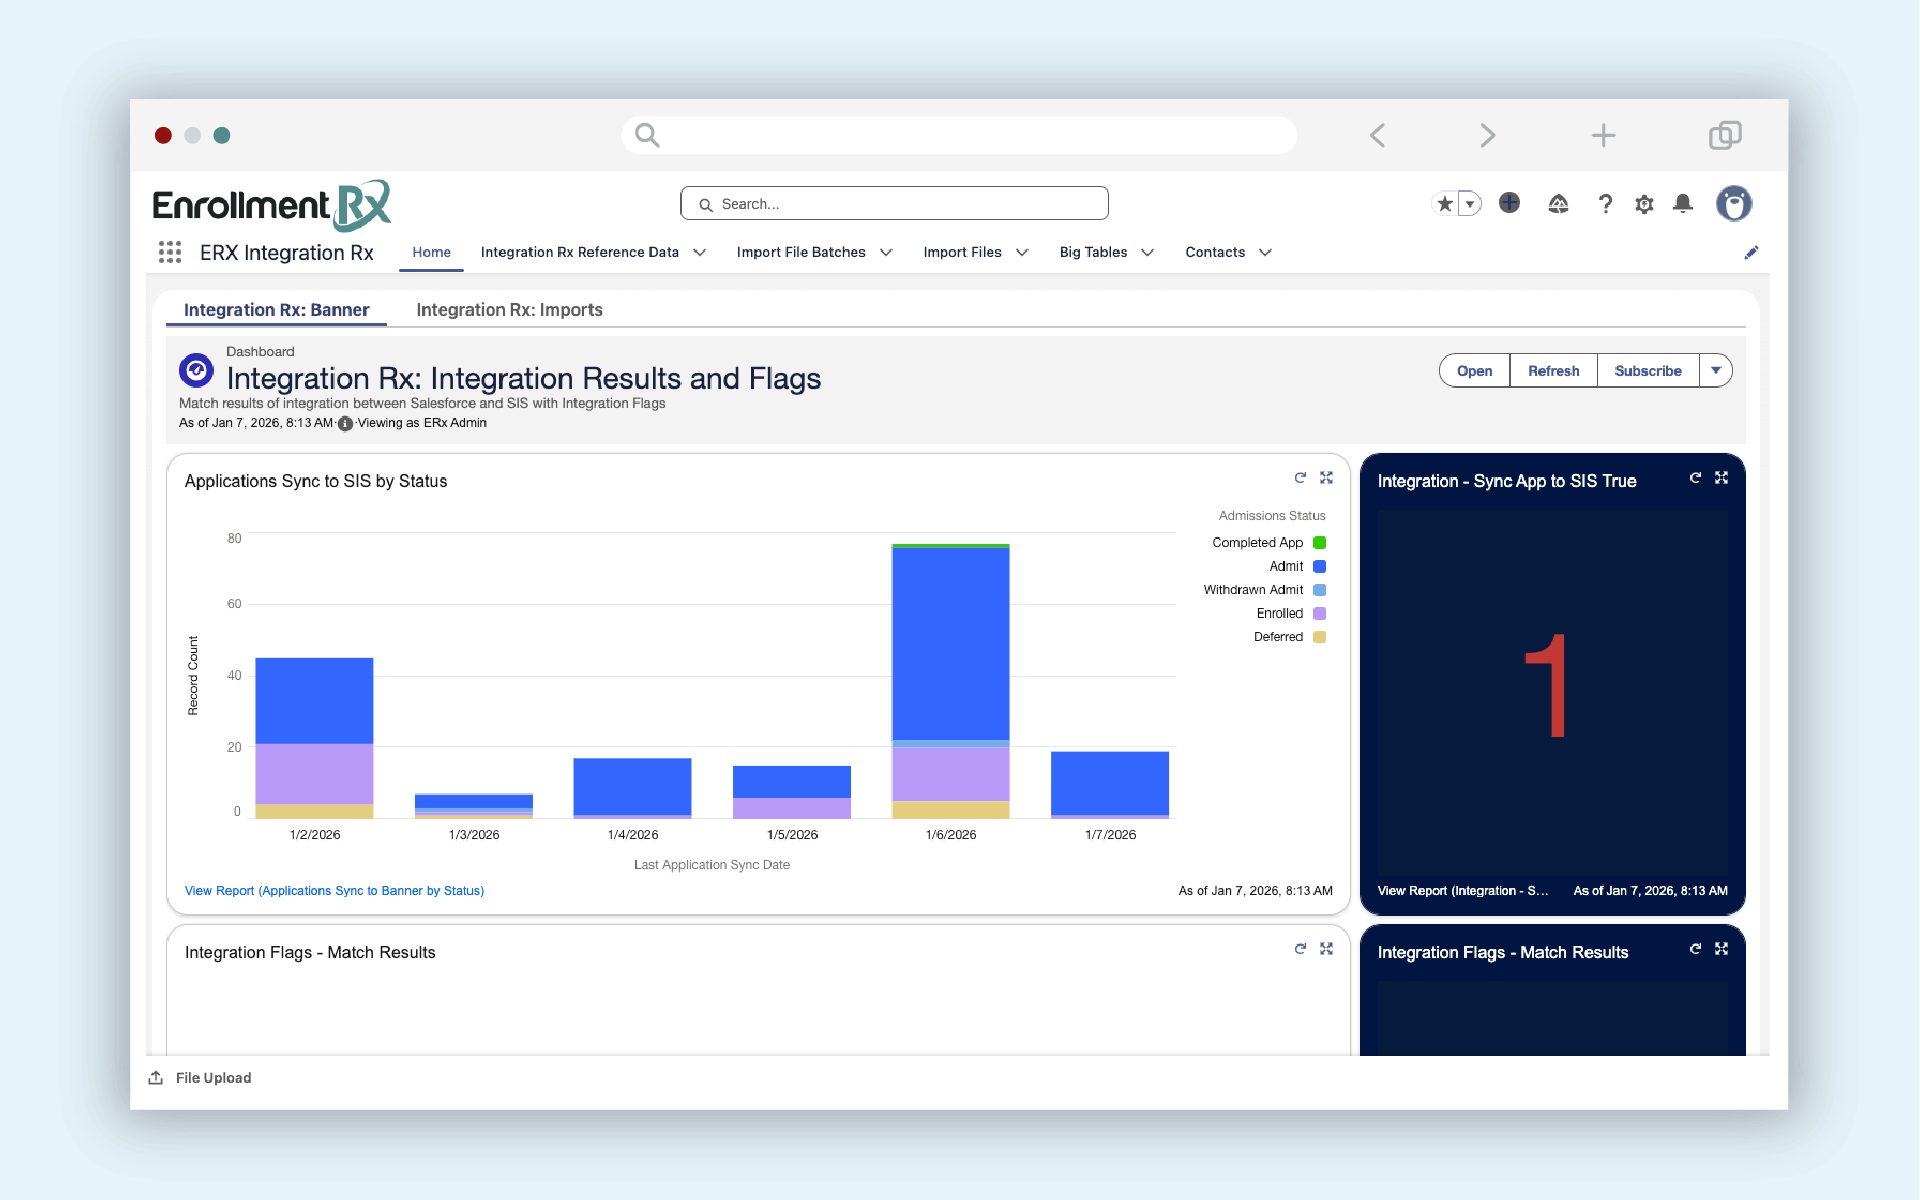This screenshot has height=1200, width=1920.
Task: Refresh the Applications Sync to SIS chart
Action: 1300,478
